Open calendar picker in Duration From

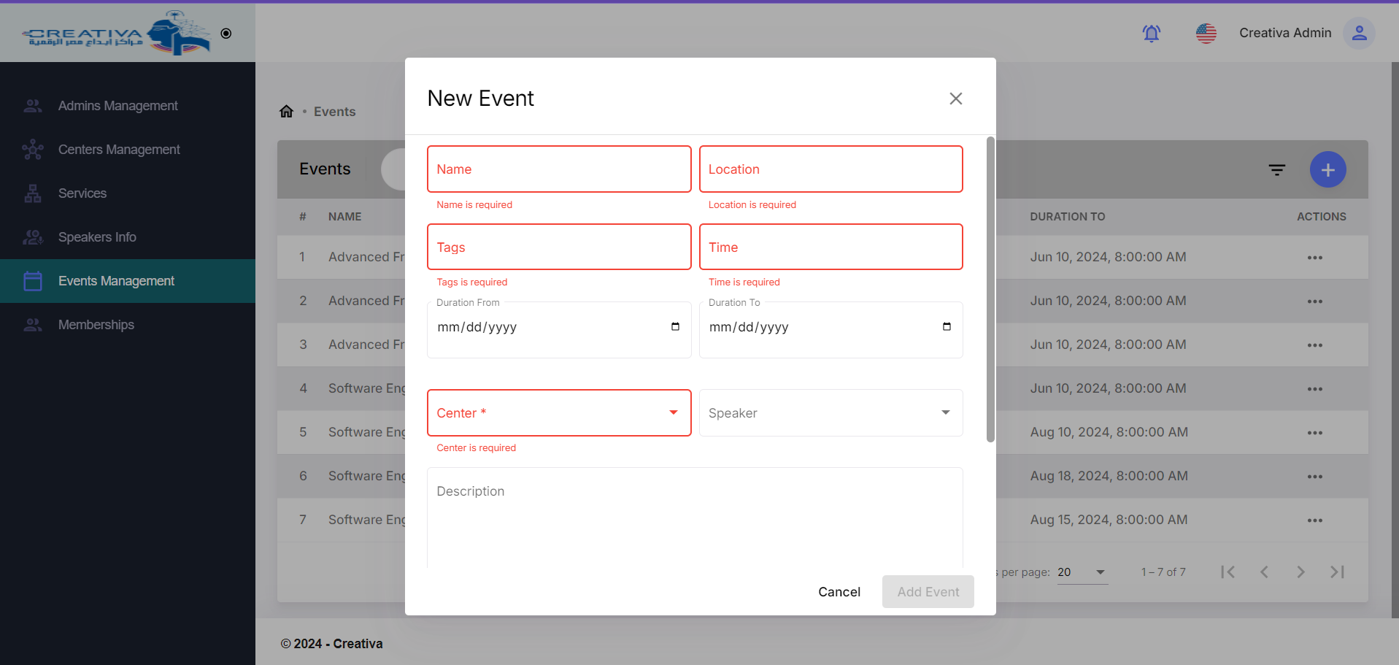tap(675, 327)
